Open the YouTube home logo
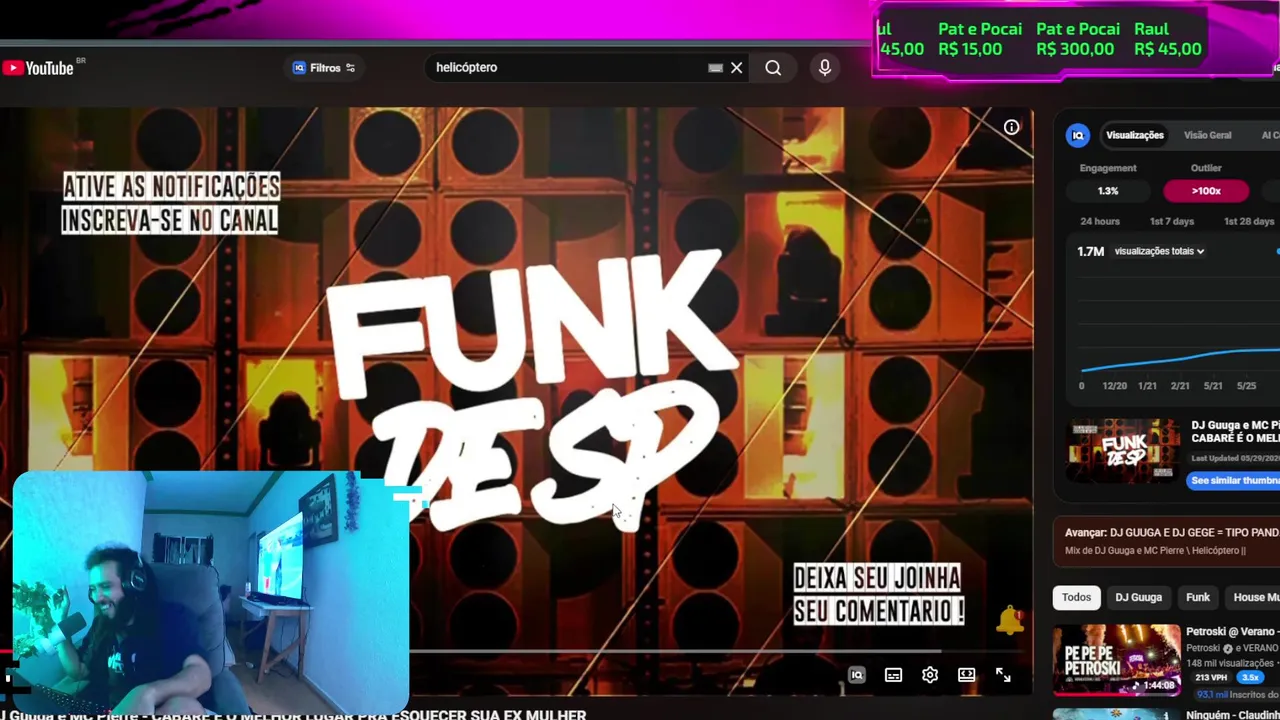This screenshot has height=720, width=1280. 39,68
